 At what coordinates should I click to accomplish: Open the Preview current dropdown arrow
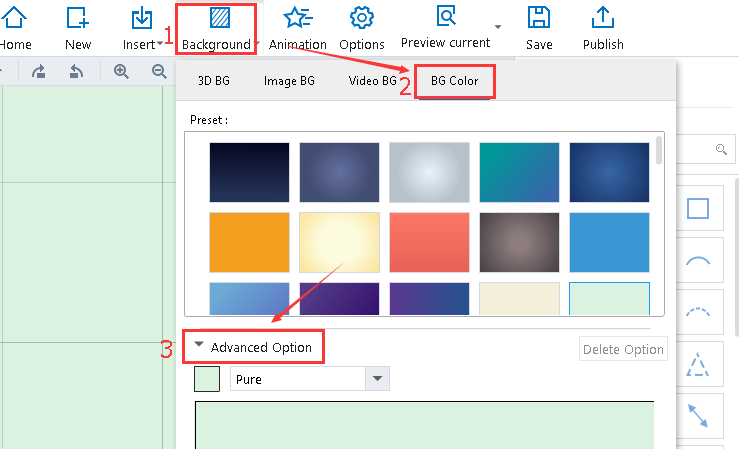(x=498, y=26)
